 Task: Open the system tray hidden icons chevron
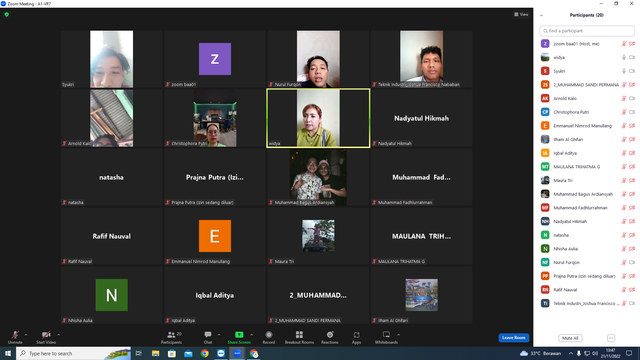pyautogui.click(x=571, y=353)
